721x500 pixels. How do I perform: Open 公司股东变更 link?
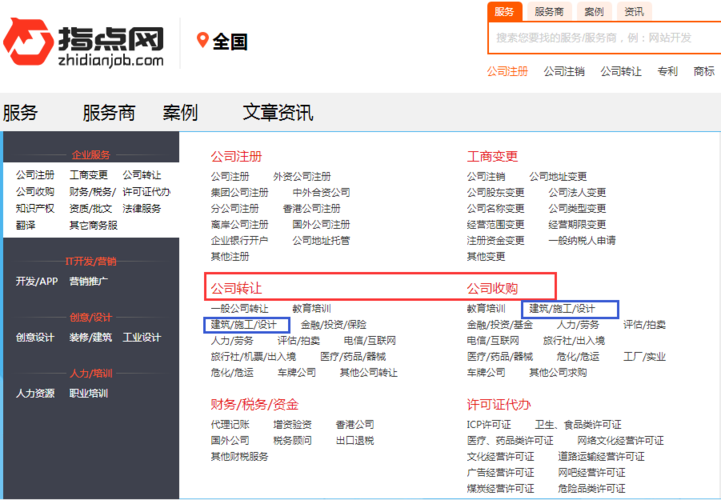(496, 192)
